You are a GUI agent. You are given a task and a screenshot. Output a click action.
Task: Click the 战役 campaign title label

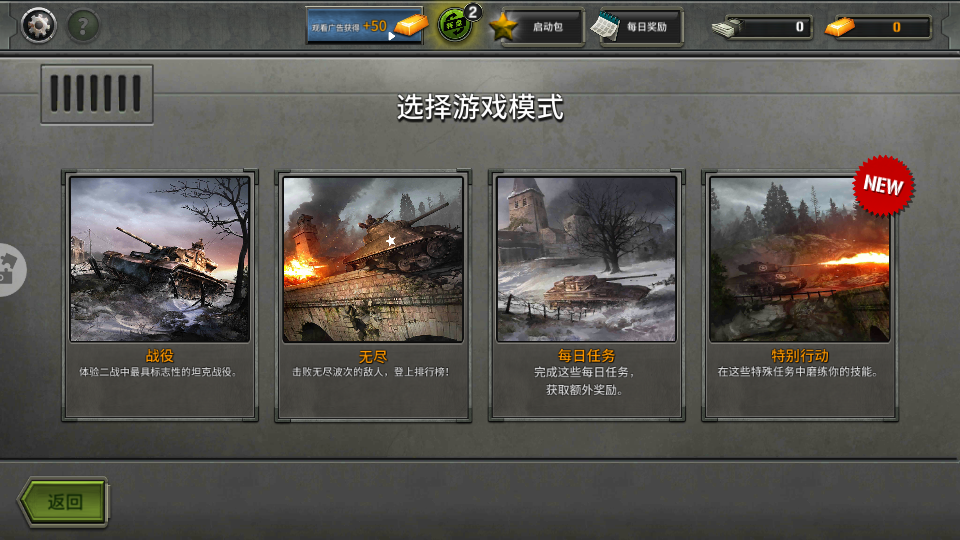pyautogui.click(x=160, y=356)
